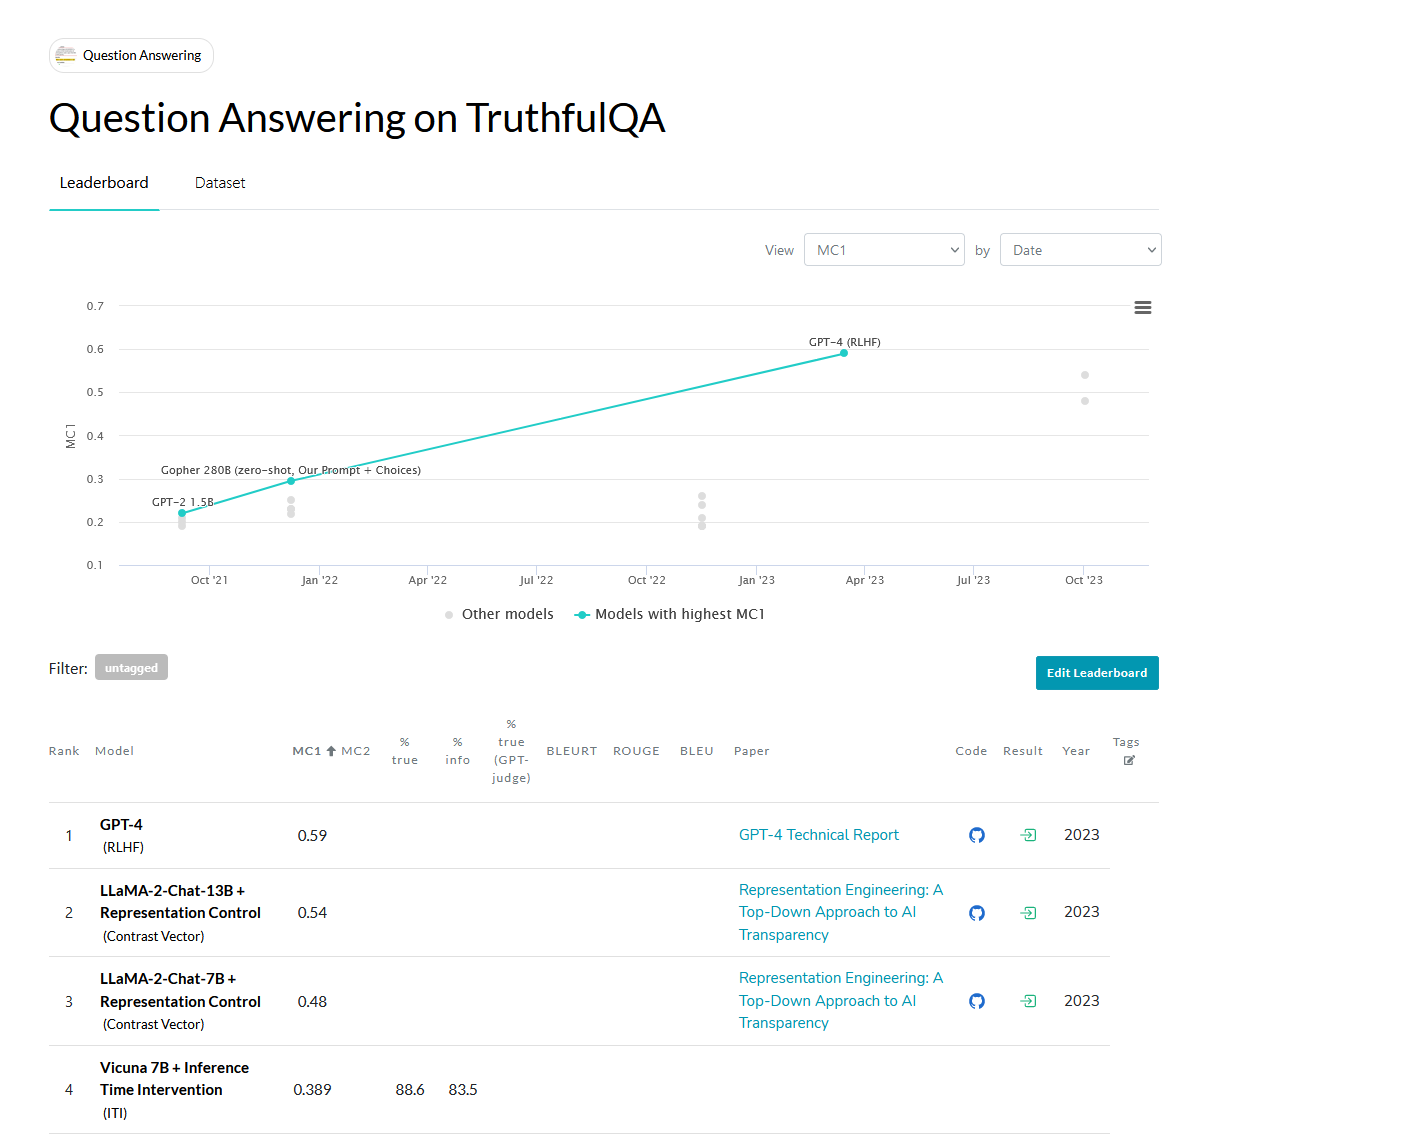Switch to the Leaderboard tab
The height and width of the screenshot is (1146, 1402).
point(104,183)
